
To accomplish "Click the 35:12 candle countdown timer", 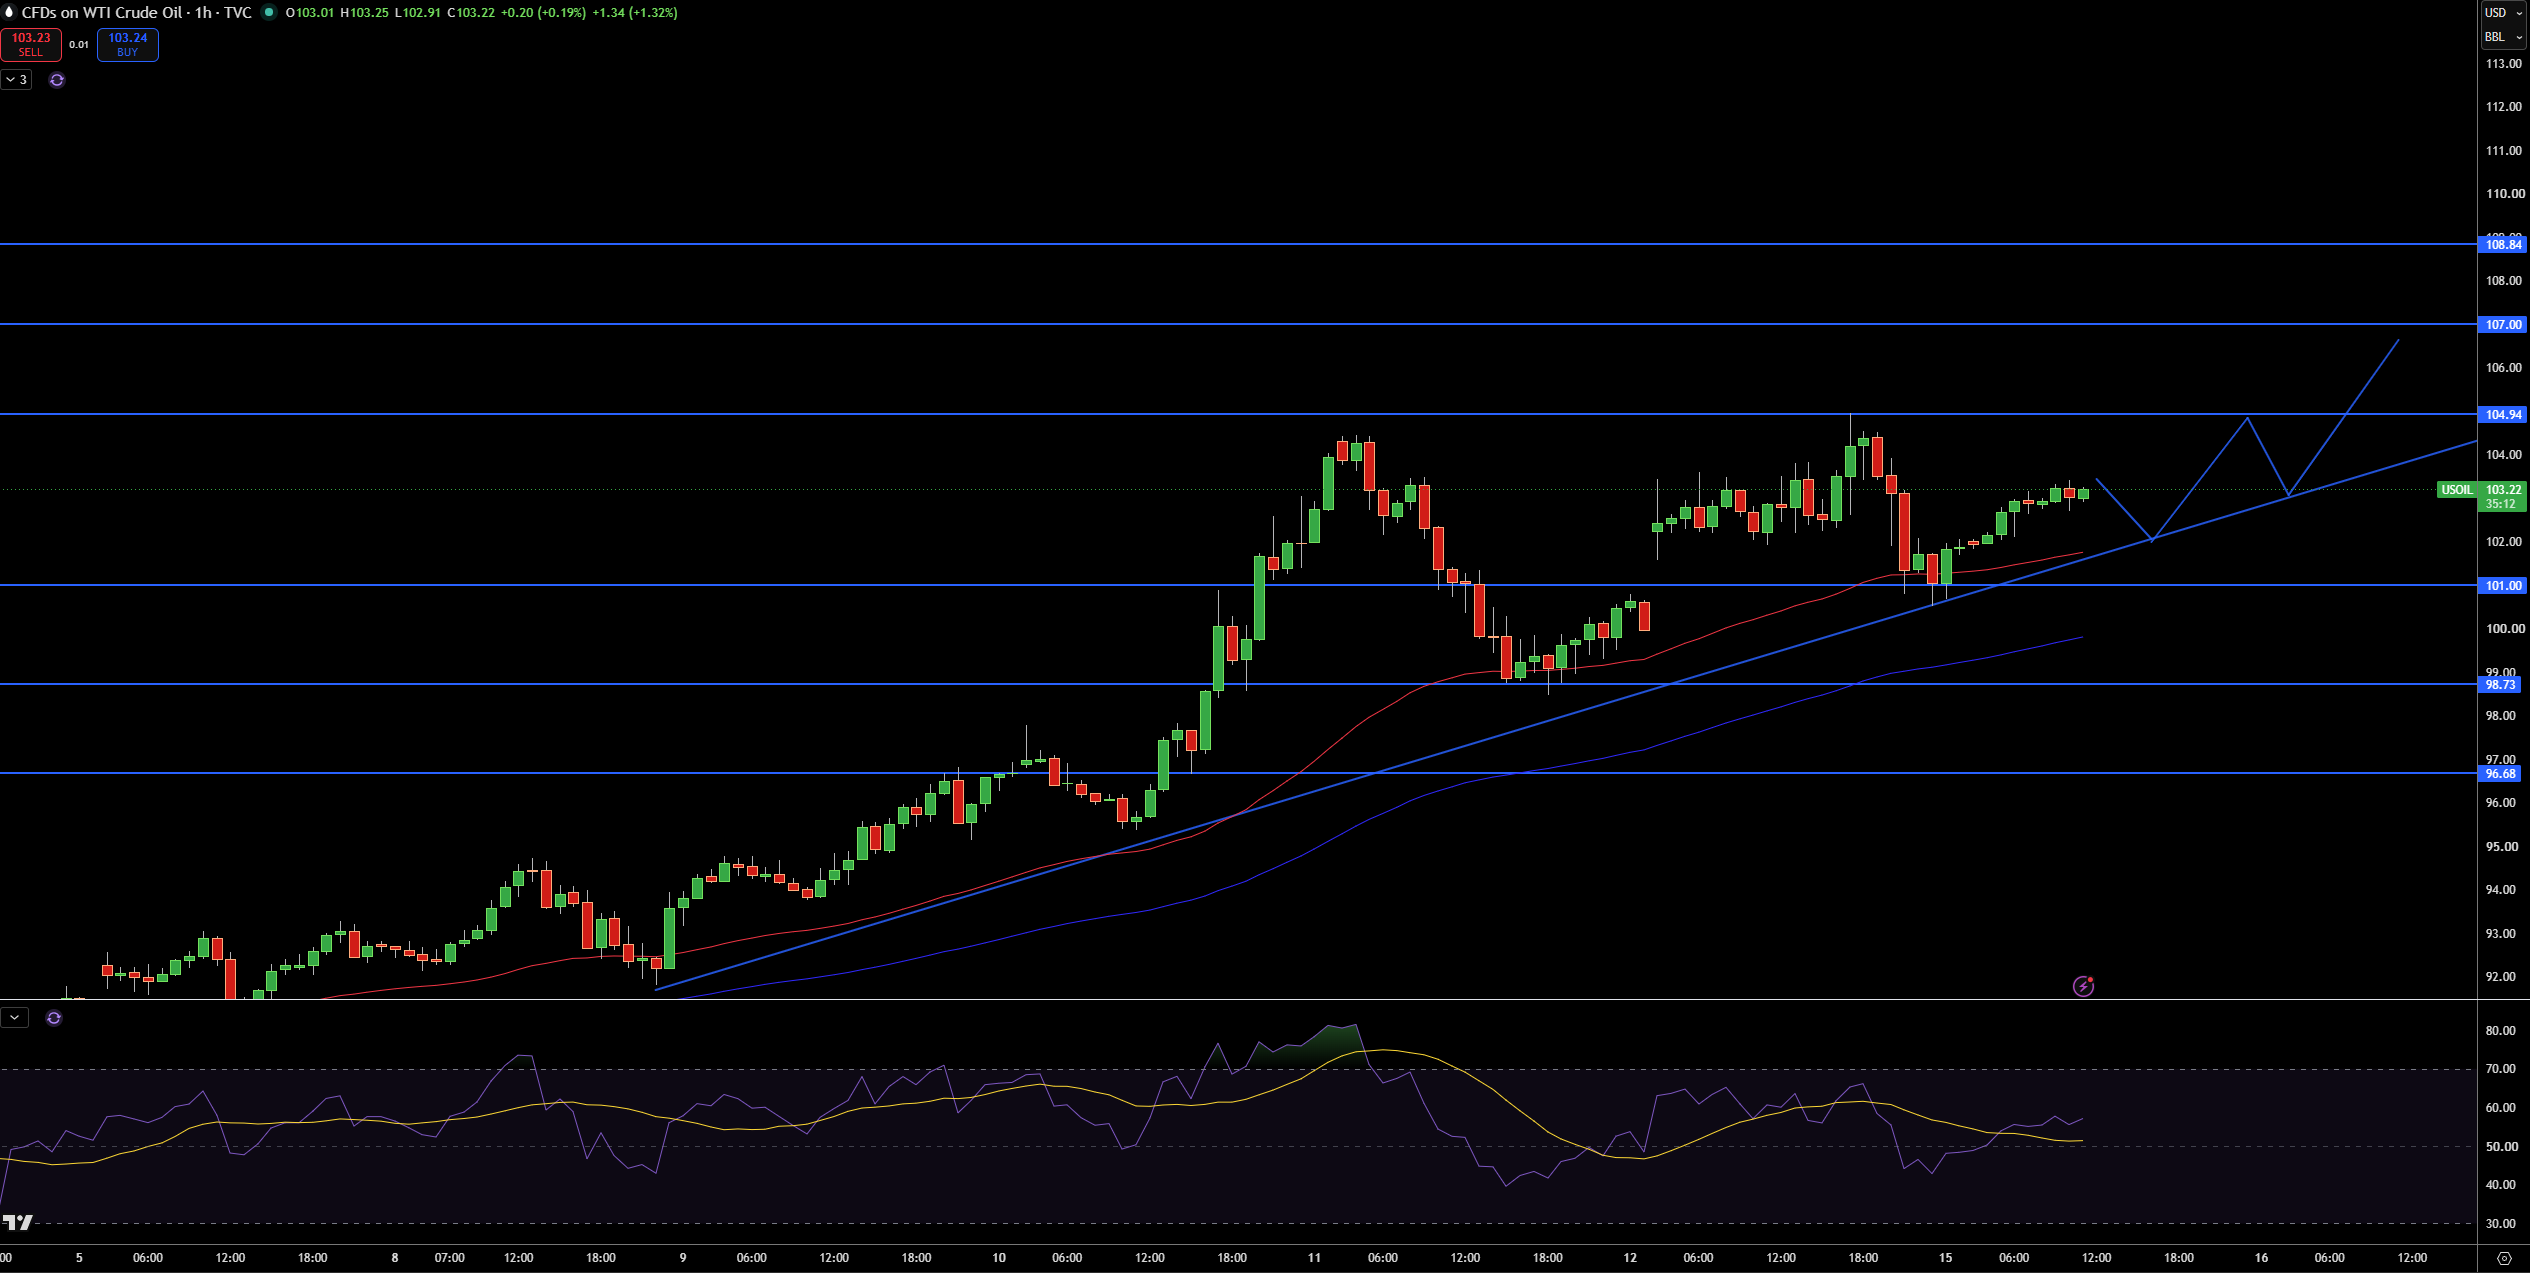I will coord(2500,504).
